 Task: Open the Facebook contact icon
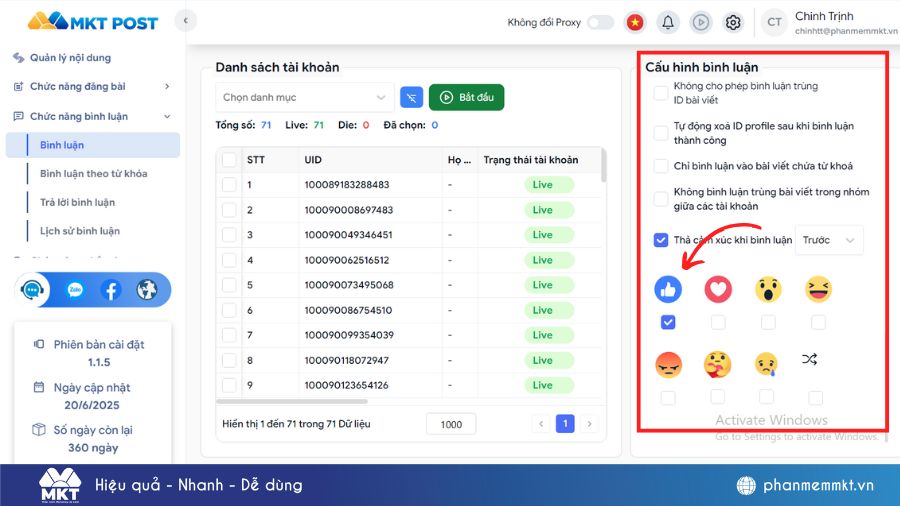tap(111, 290)
